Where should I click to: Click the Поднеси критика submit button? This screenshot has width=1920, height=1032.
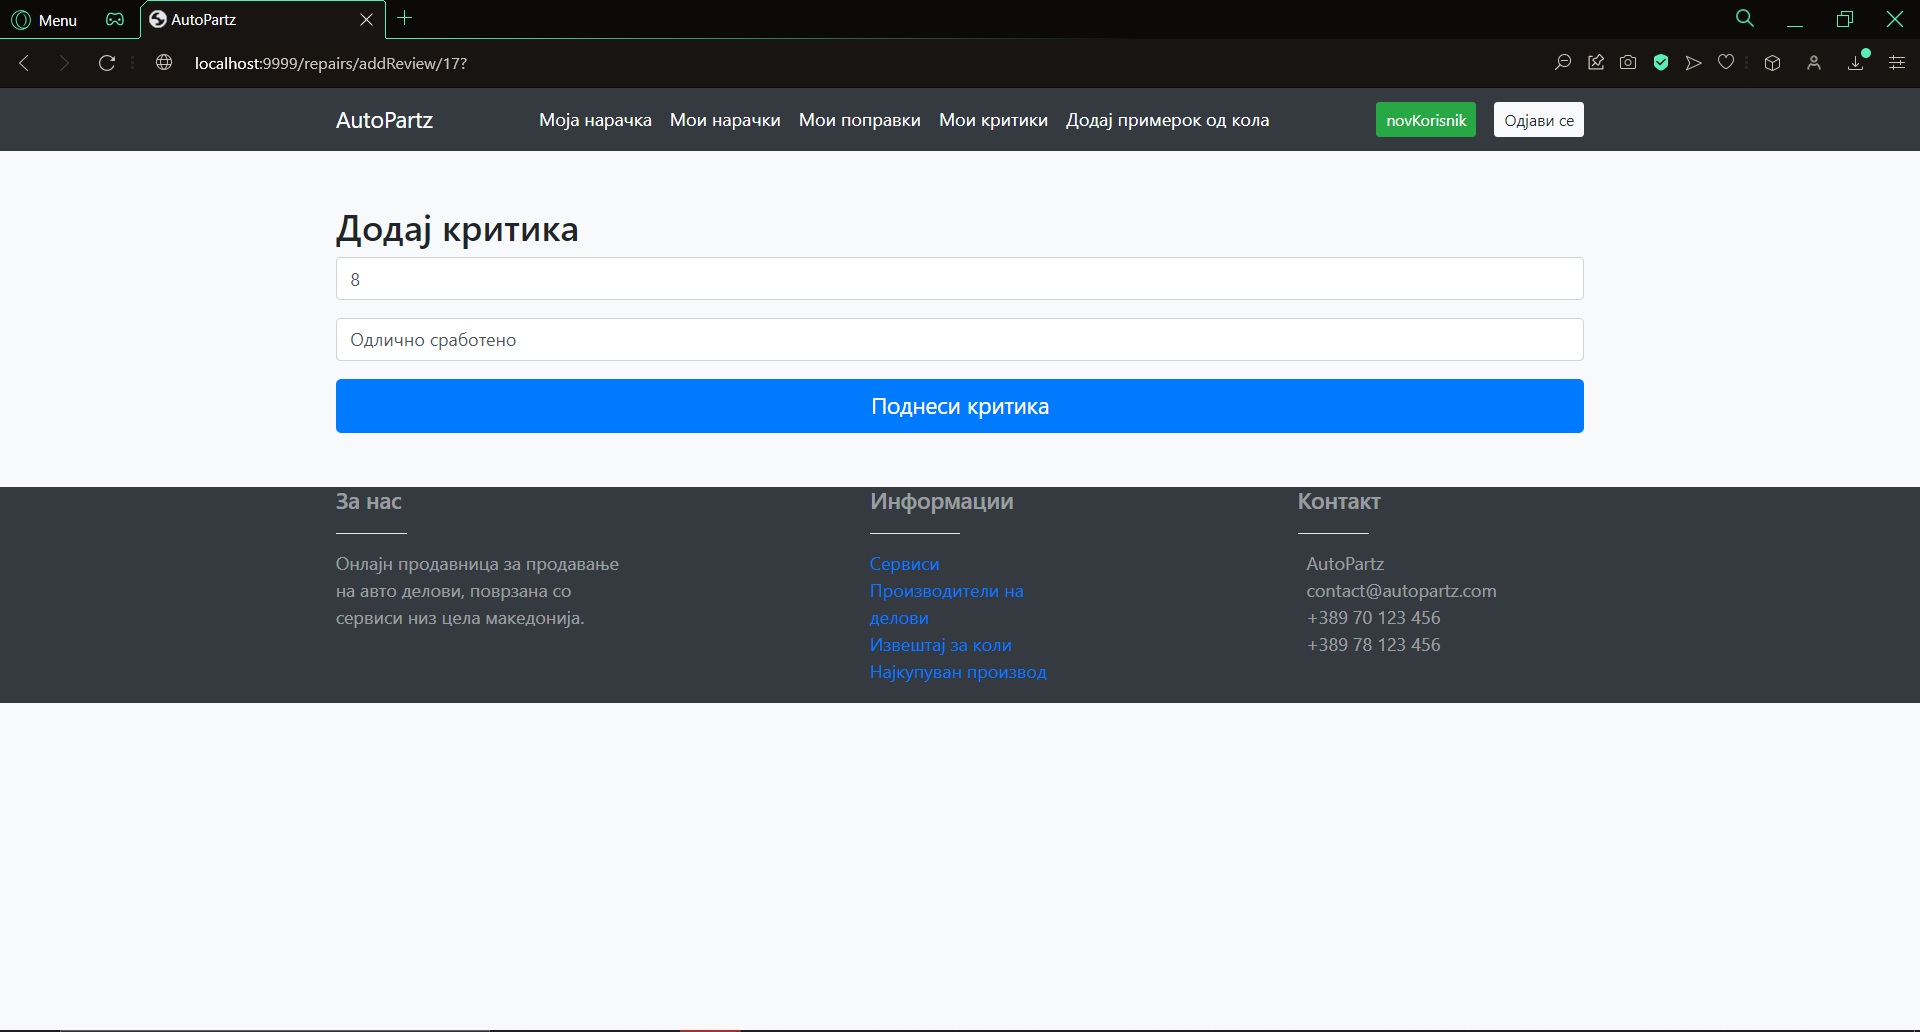coord(959,406)
